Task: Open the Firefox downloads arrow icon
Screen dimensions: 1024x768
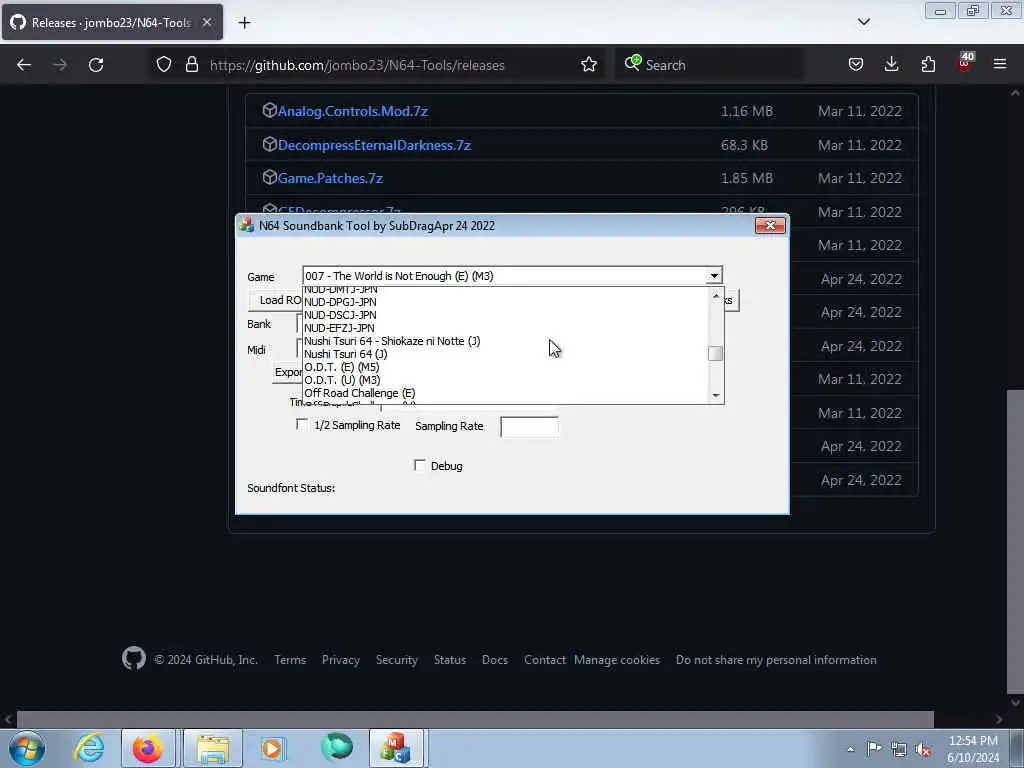Action: pyautogui.click(x=891, y=65)
